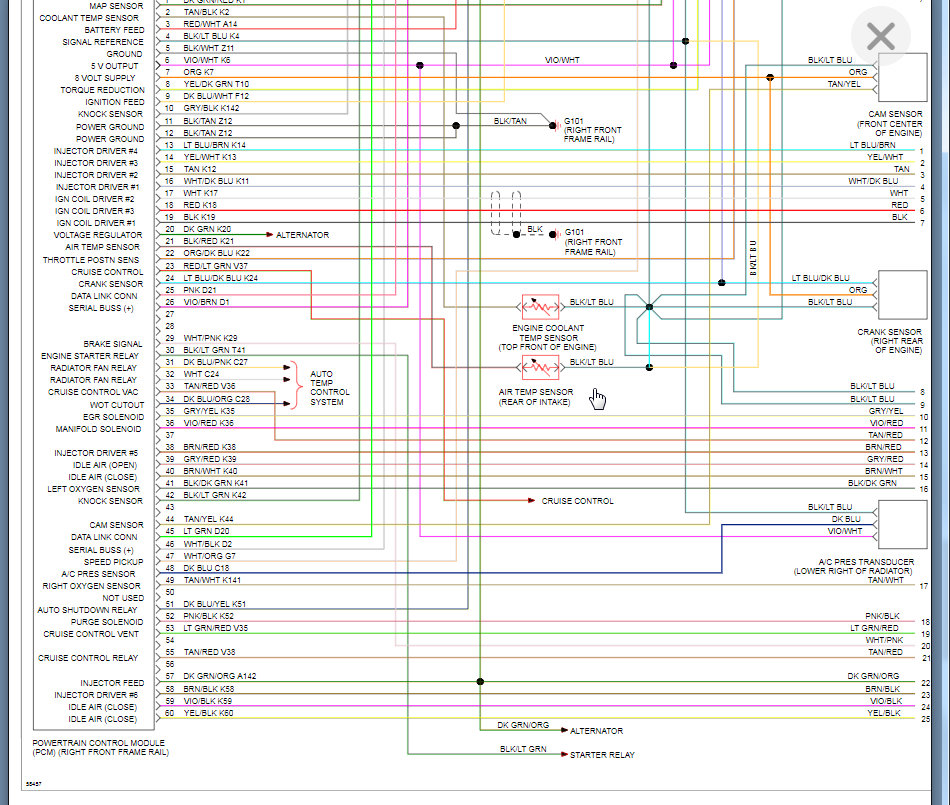Click the BLK/LT GRN wire label near starter relay
Viewport: 950px width, 805px height.
[523, 749]
